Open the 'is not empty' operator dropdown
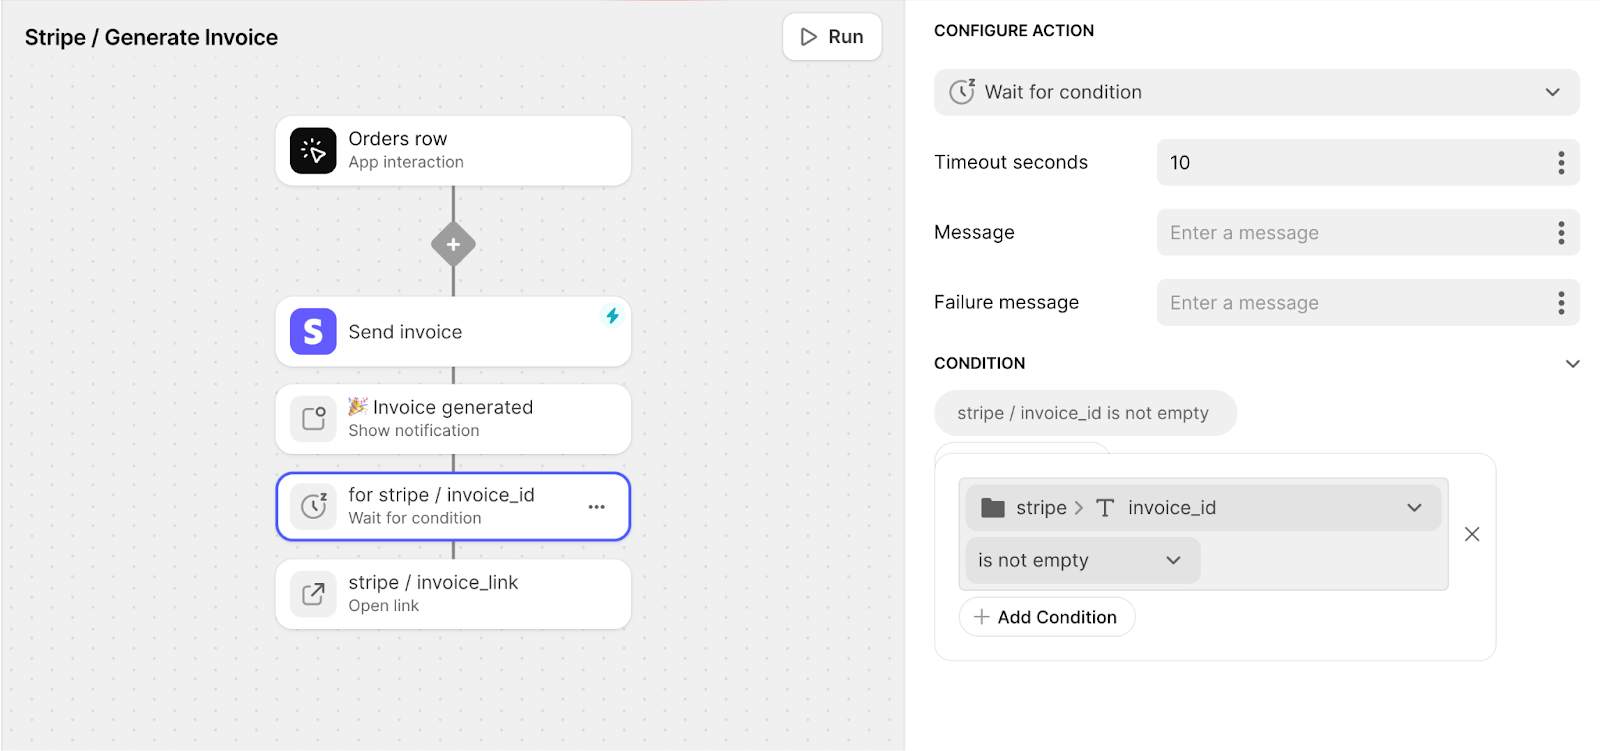Viewport: 1600px width, 751px height. point(1083,560)
